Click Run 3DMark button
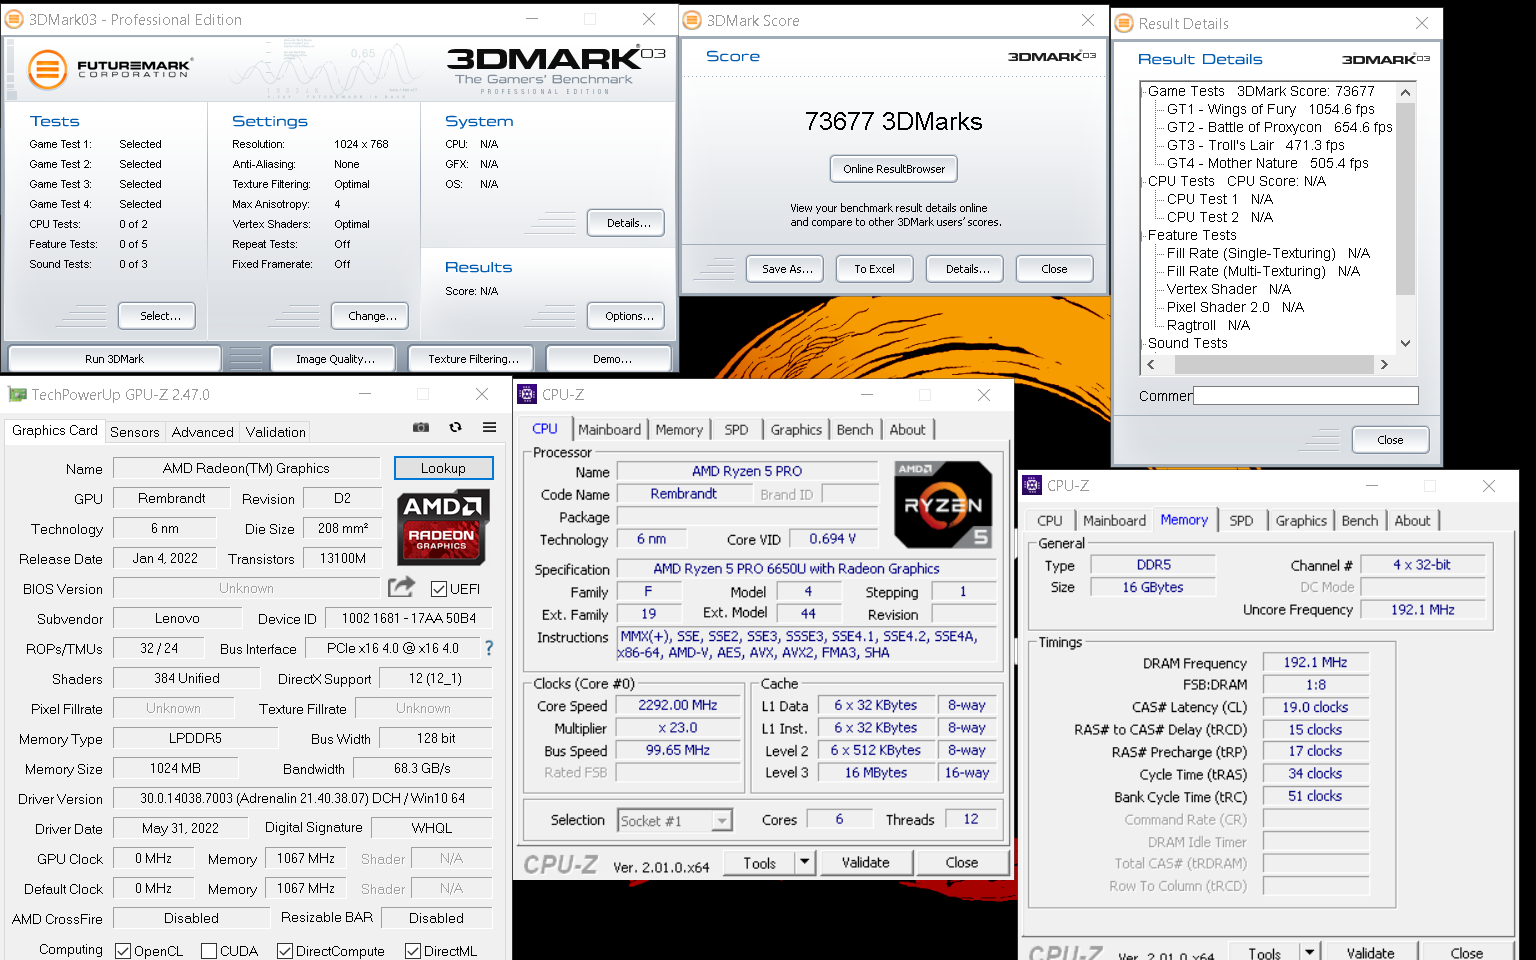The image size is (1536, 960). coord(114,359)
